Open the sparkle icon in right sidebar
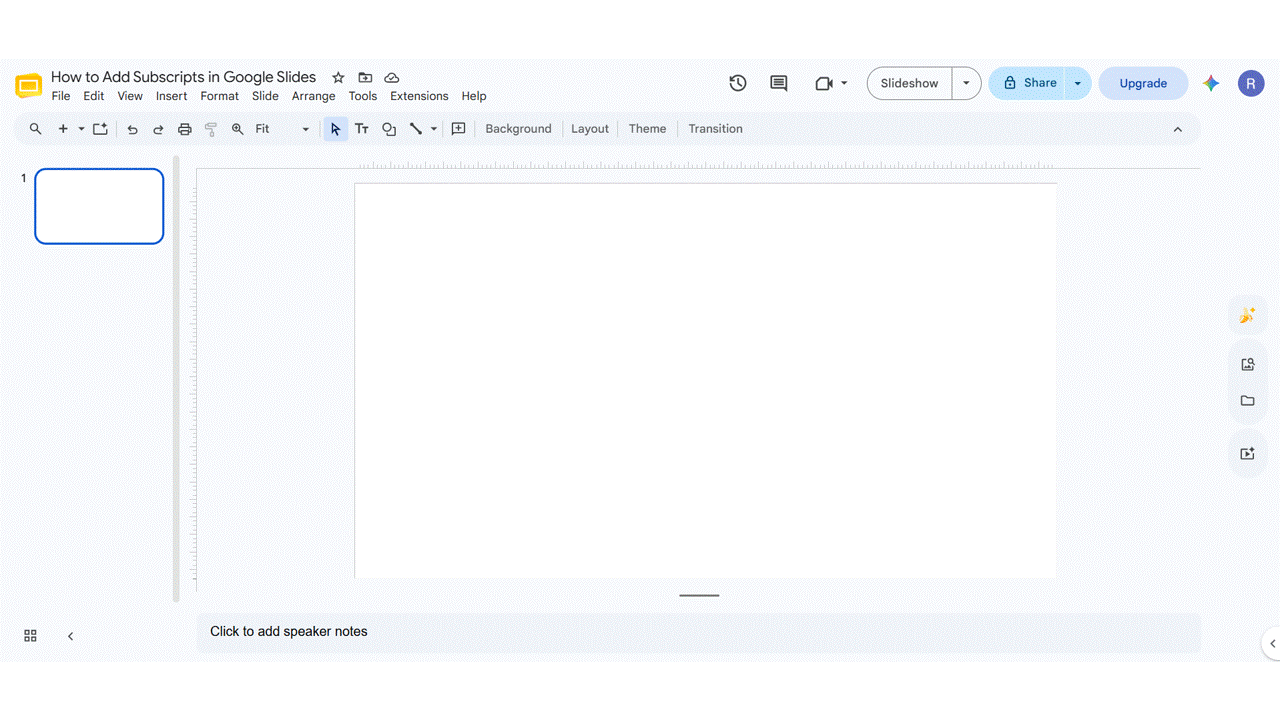Viewport: 1280px width, 720px height. point(1247,316)
